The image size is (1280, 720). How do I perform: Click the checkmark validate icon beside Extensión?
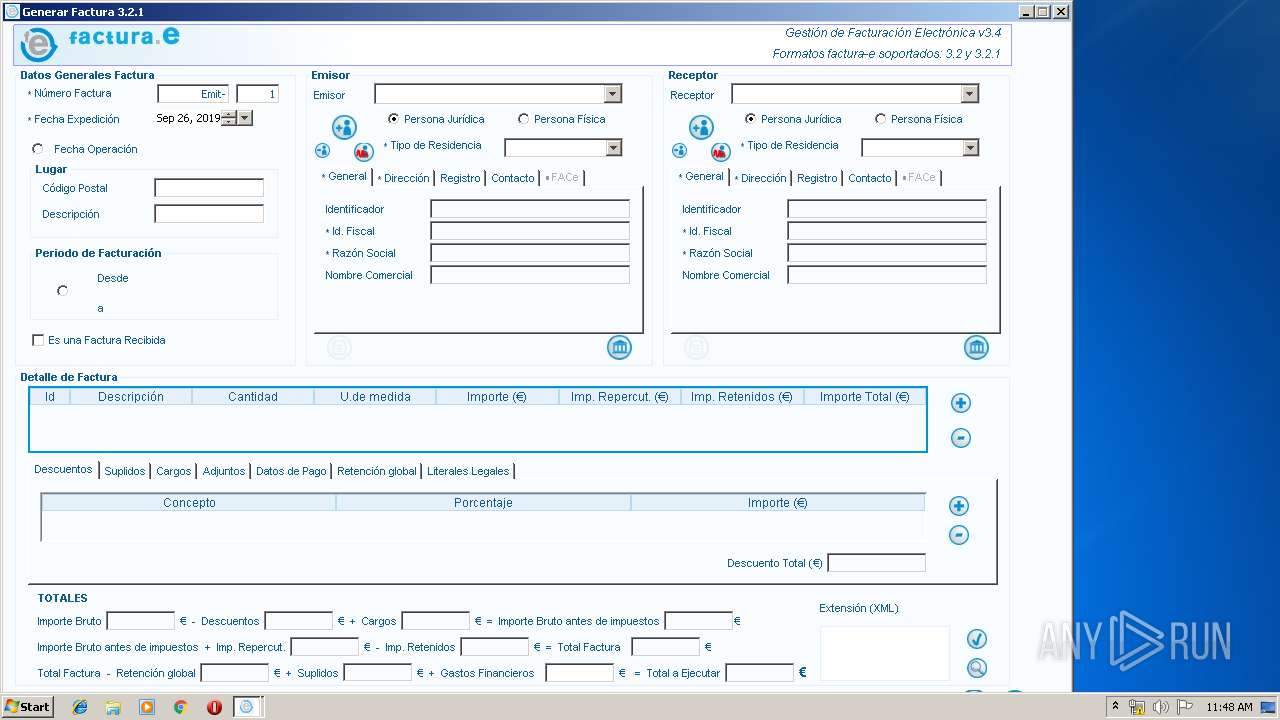click(x=977, y=639)
